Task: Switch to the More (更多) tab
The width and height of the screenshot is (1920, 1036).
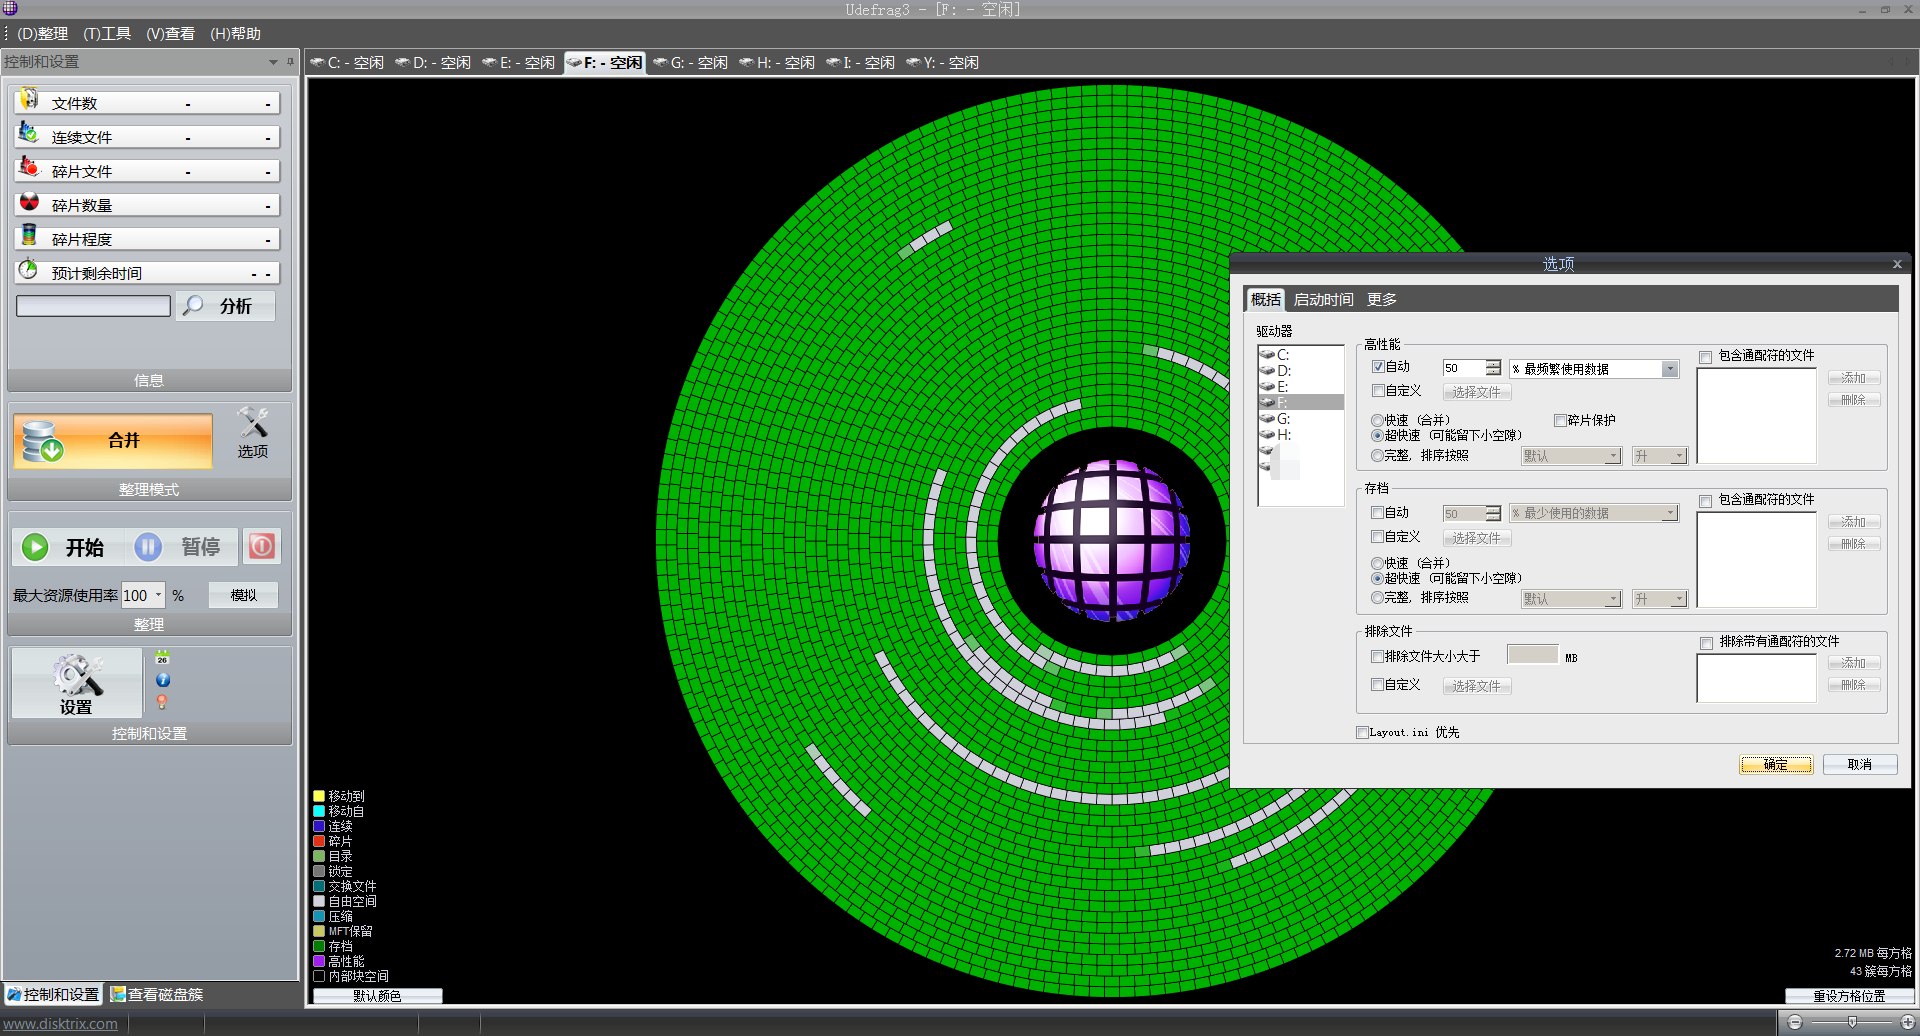Action: (x=1382, y=300)
